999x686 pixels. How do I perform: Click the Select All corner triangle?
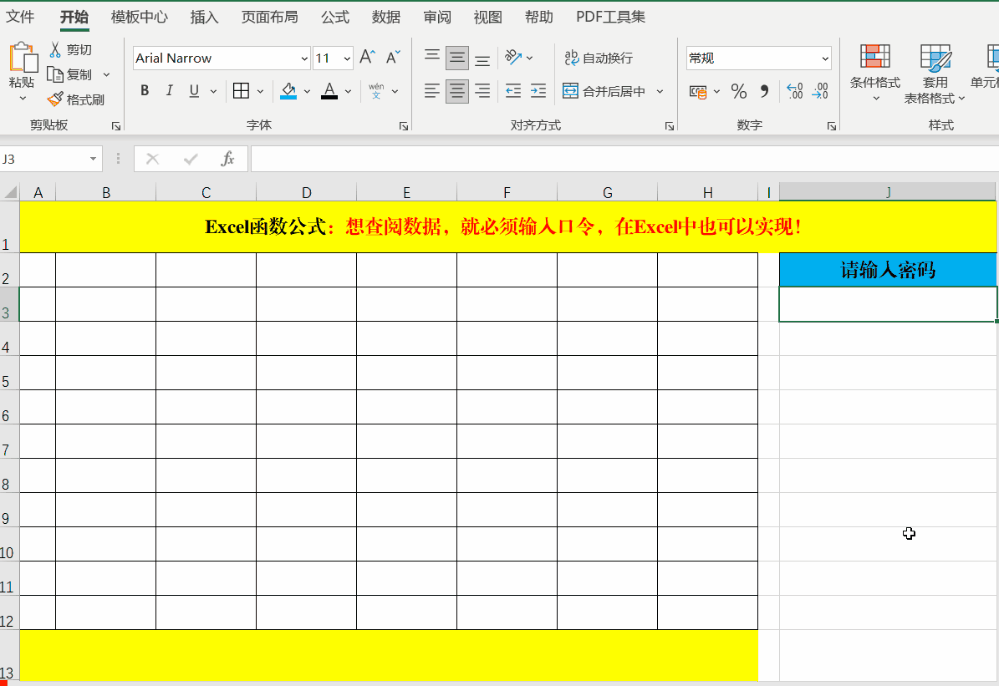(10, 192)
